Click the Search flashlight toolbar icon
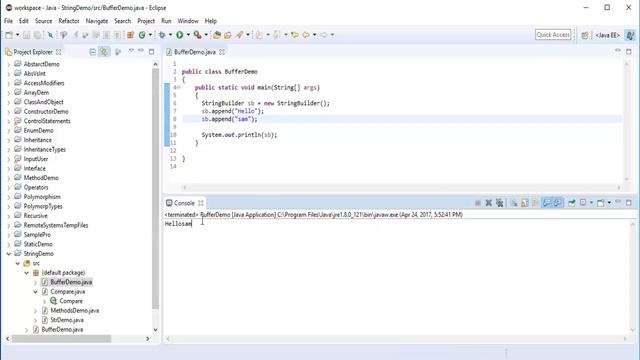 click(x=239, y=35)
